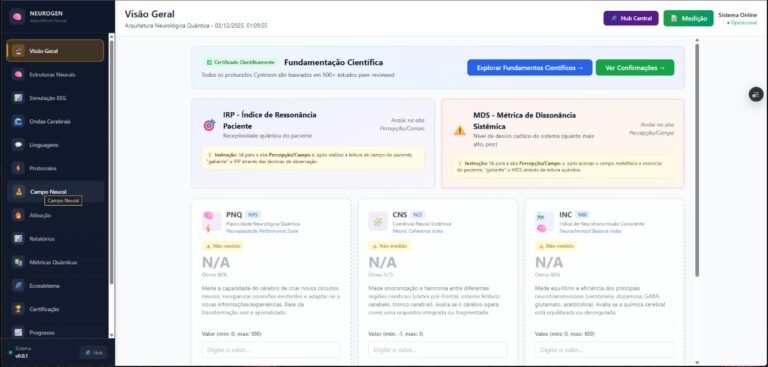Open the Hub Central button

pyautogui.click(x=630, y=18)
